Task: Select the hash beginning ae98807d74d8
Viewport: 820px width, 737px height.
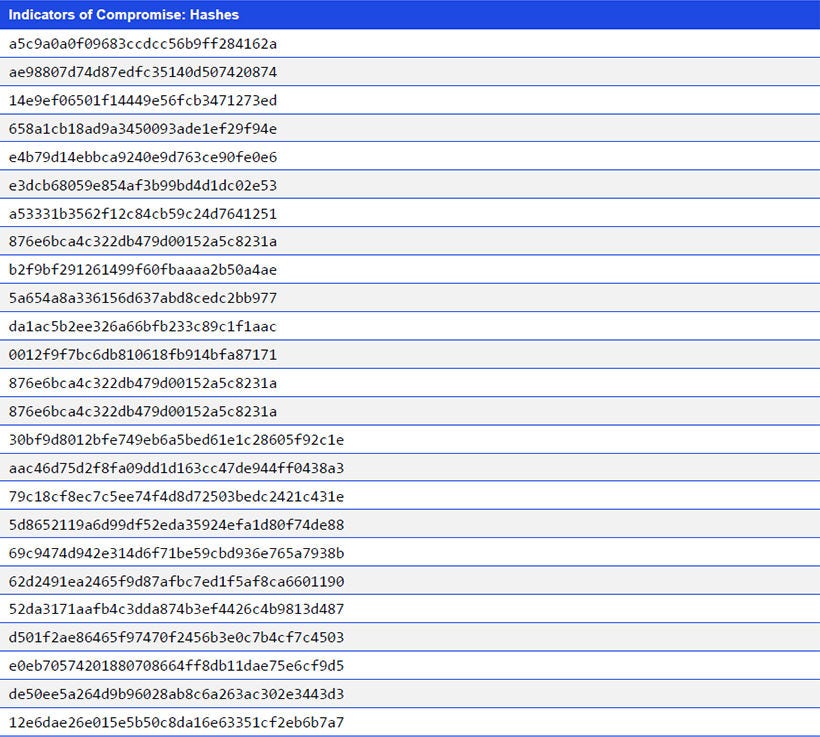Action: tap(143, 72)
